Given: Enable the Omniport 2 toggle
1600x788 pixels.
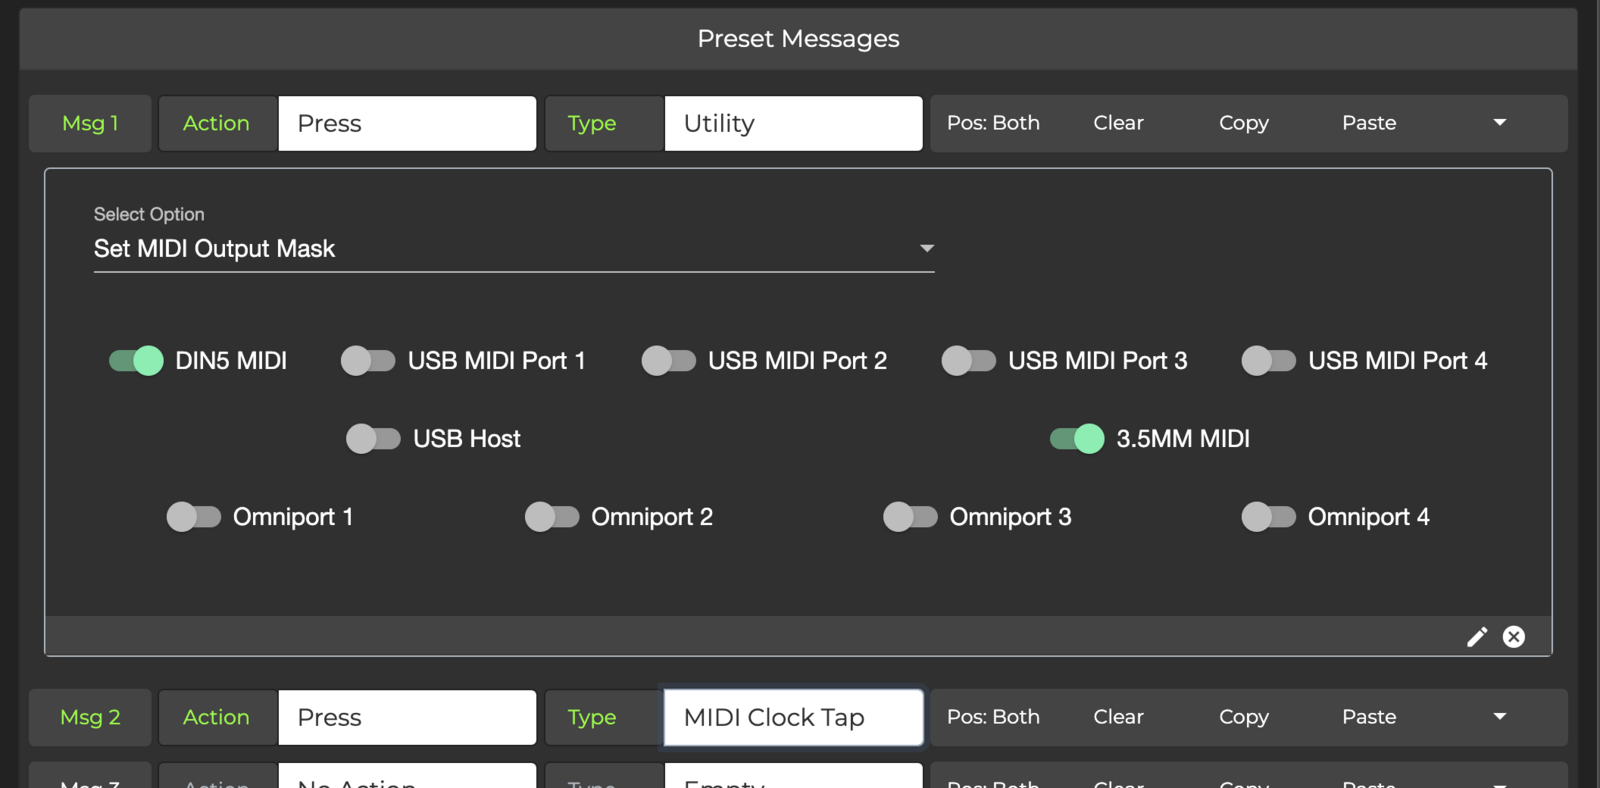Looking at the screenshot, I should [x=552, y=516].
